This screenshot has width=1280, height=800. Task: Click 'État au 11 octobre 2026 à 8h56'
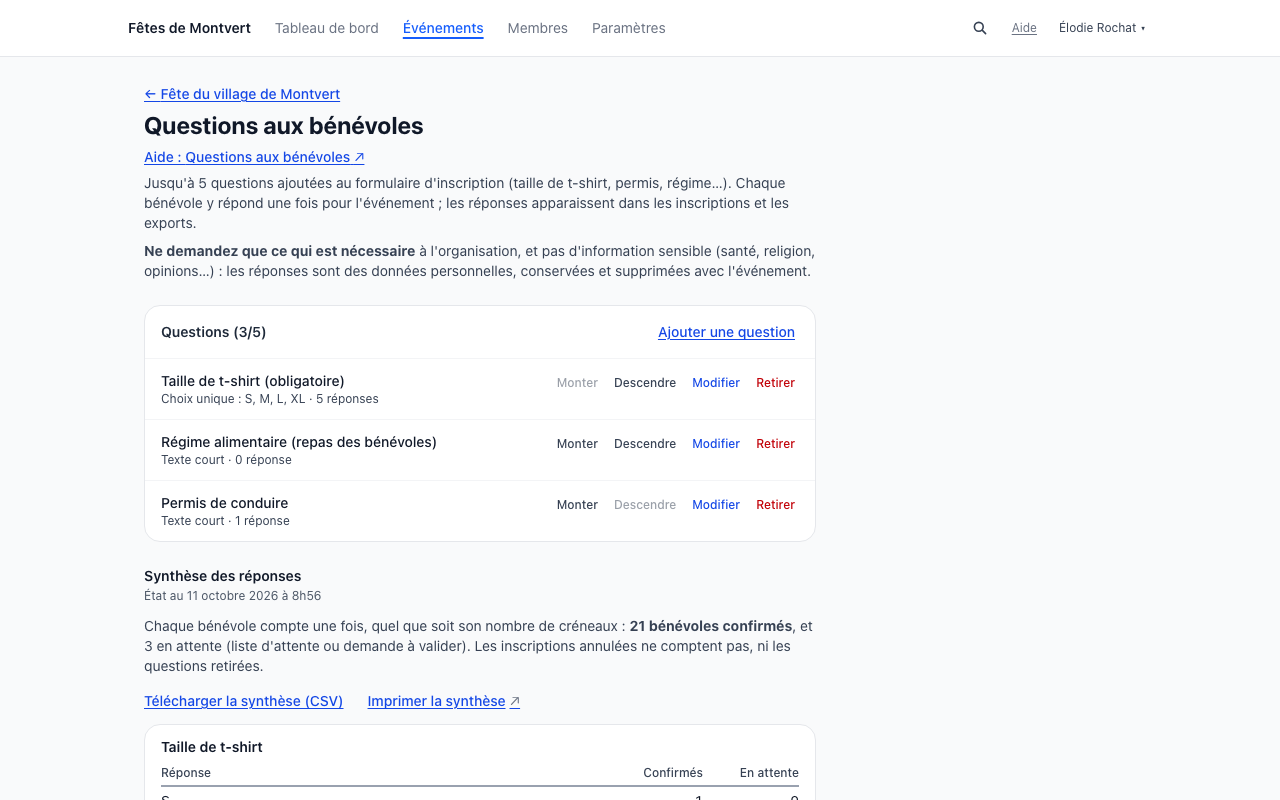[x=232, y=596]
